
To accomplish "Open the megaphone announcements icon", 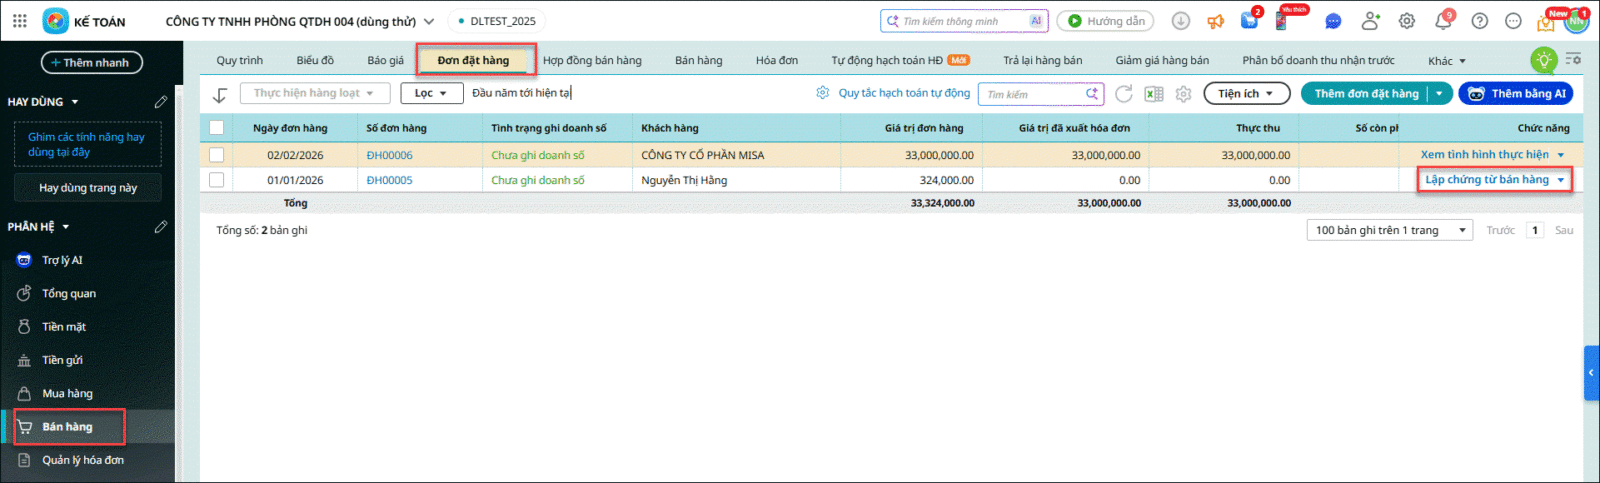I will [1215, 21].
